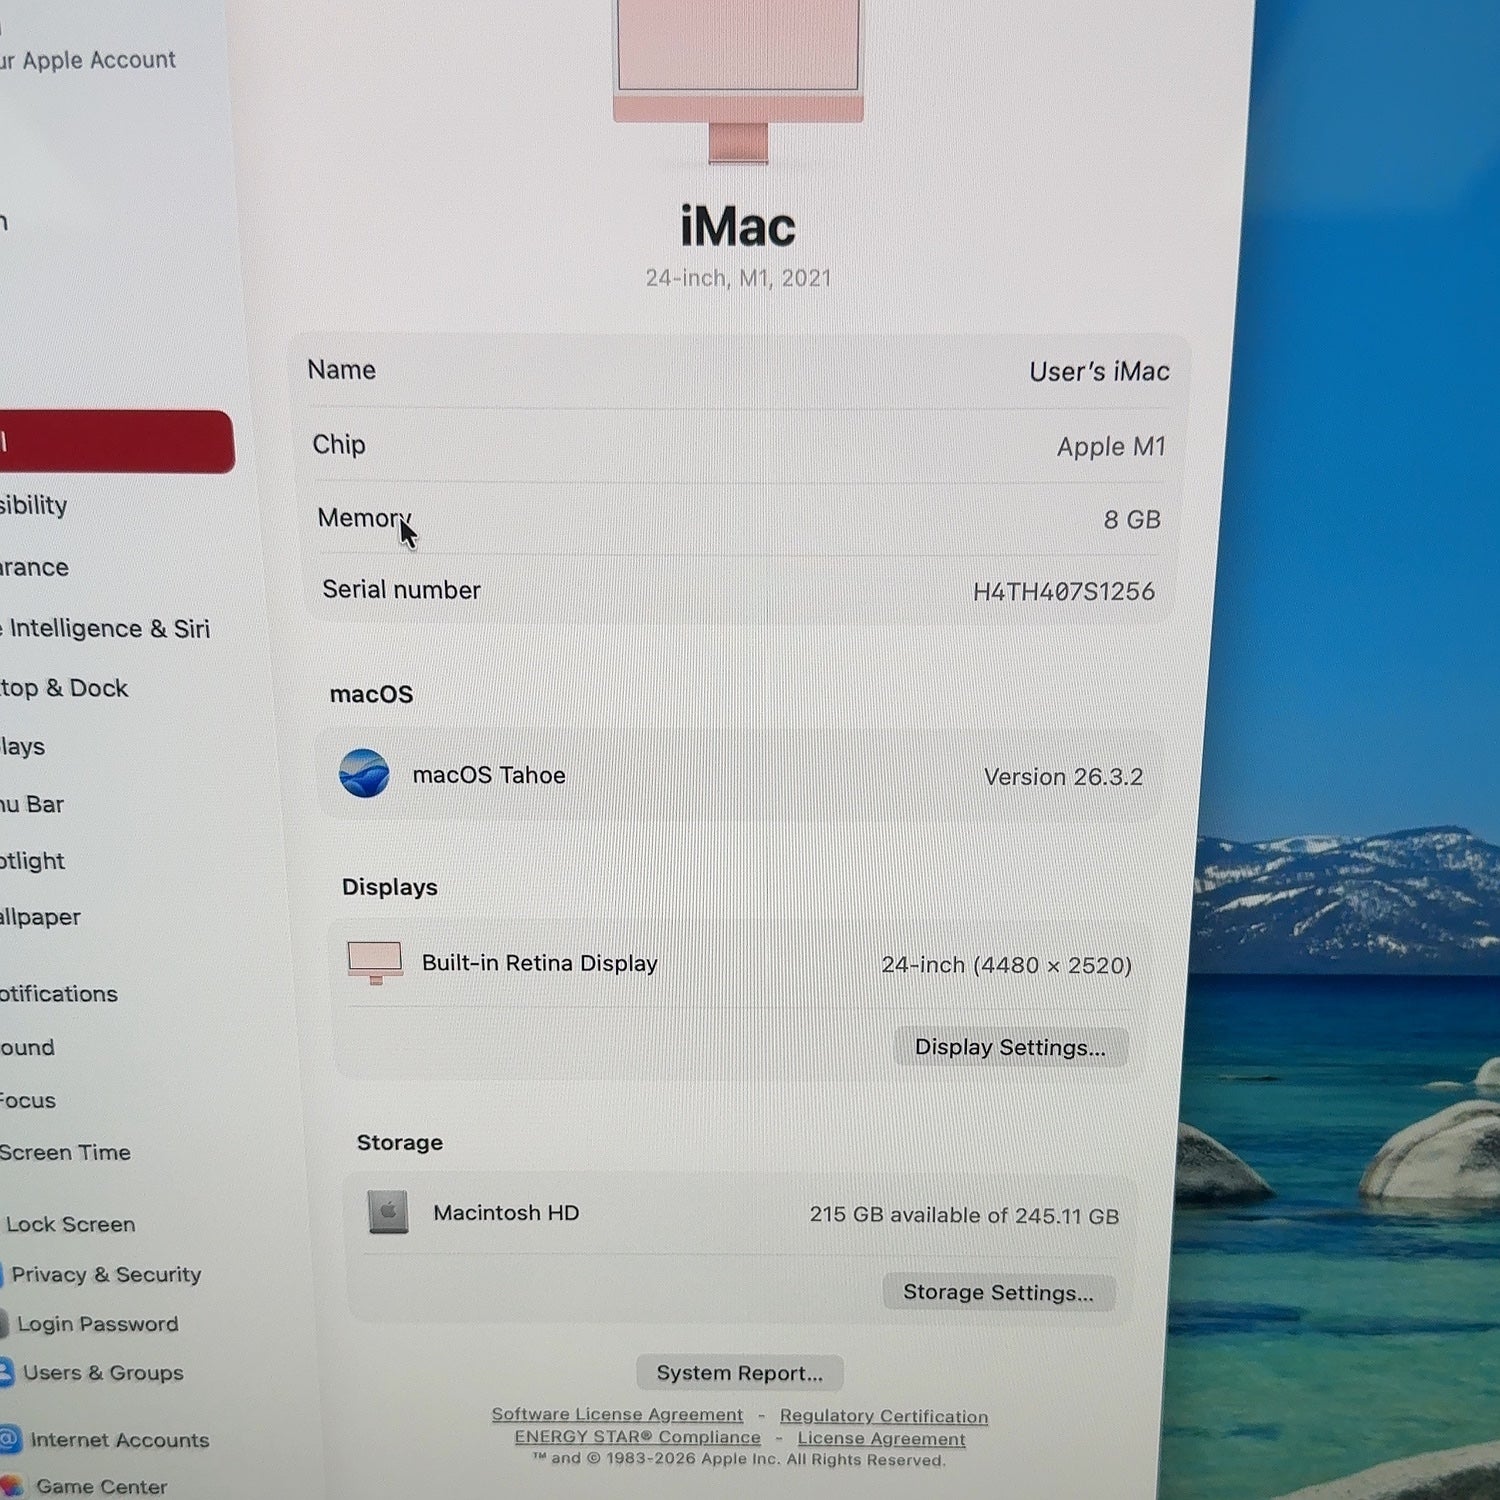Open Storage Settings
The image size is (1500, 1500).
[998, 1292]
